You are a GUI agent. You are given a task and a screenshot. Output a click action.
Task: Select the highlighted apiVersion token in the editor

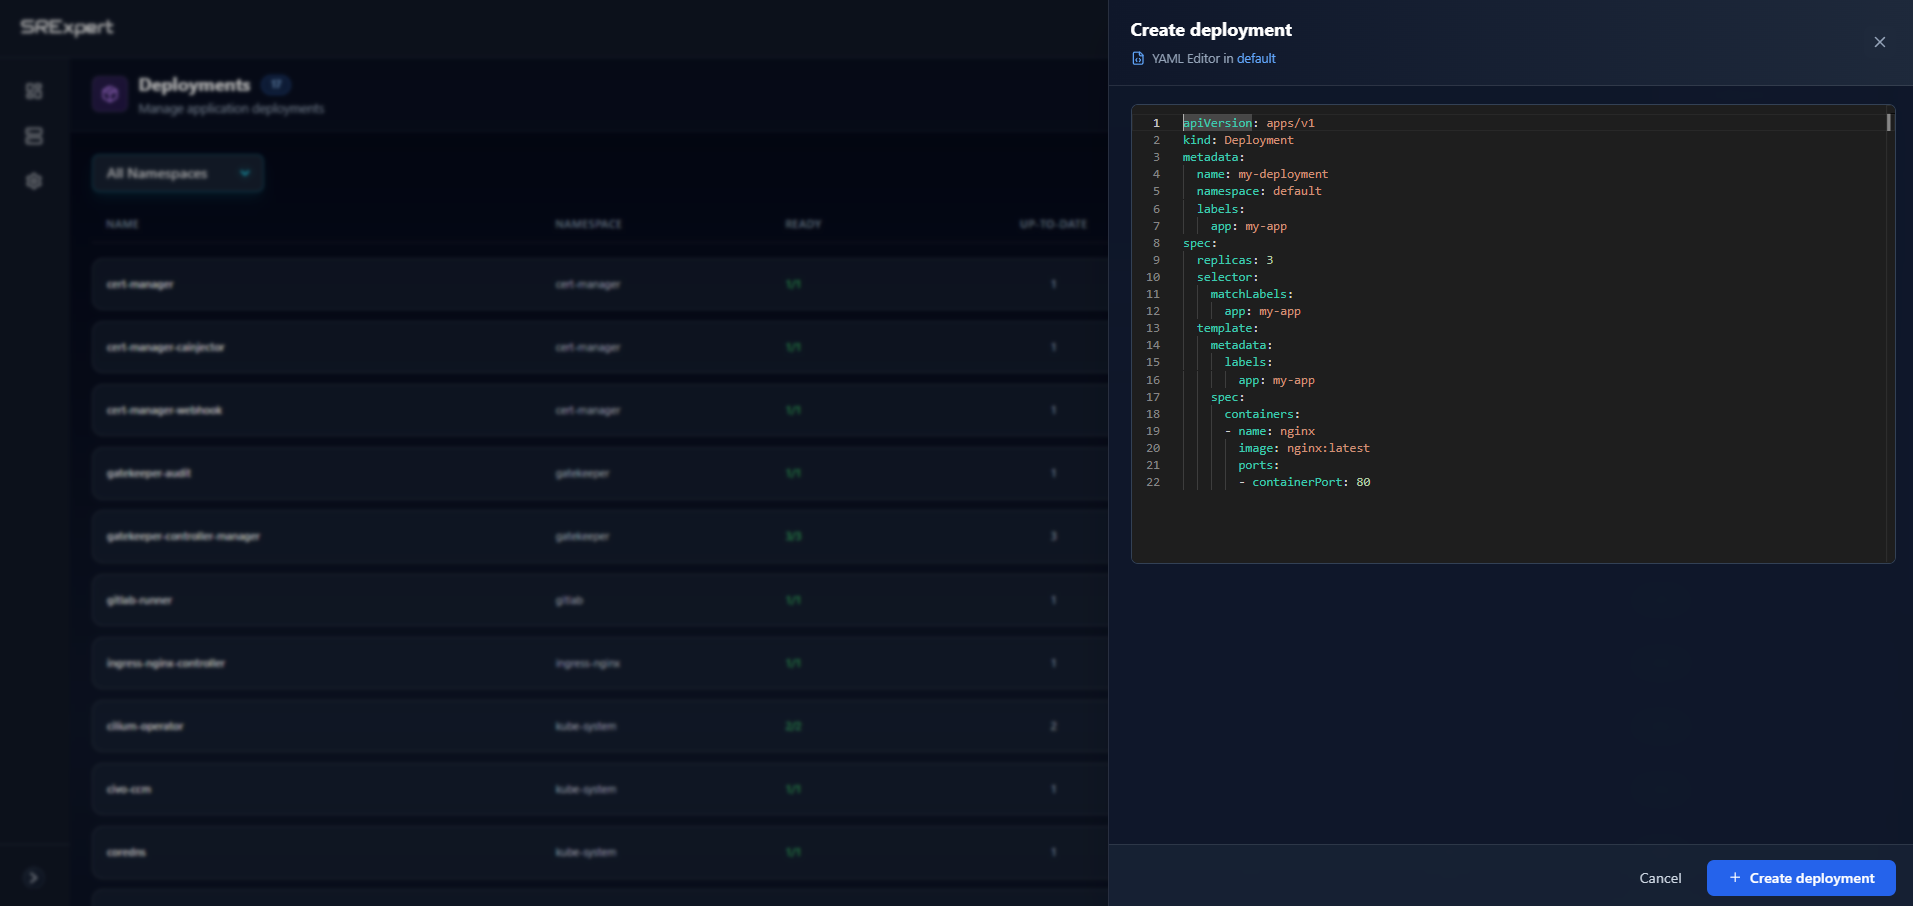(1217, 122)
